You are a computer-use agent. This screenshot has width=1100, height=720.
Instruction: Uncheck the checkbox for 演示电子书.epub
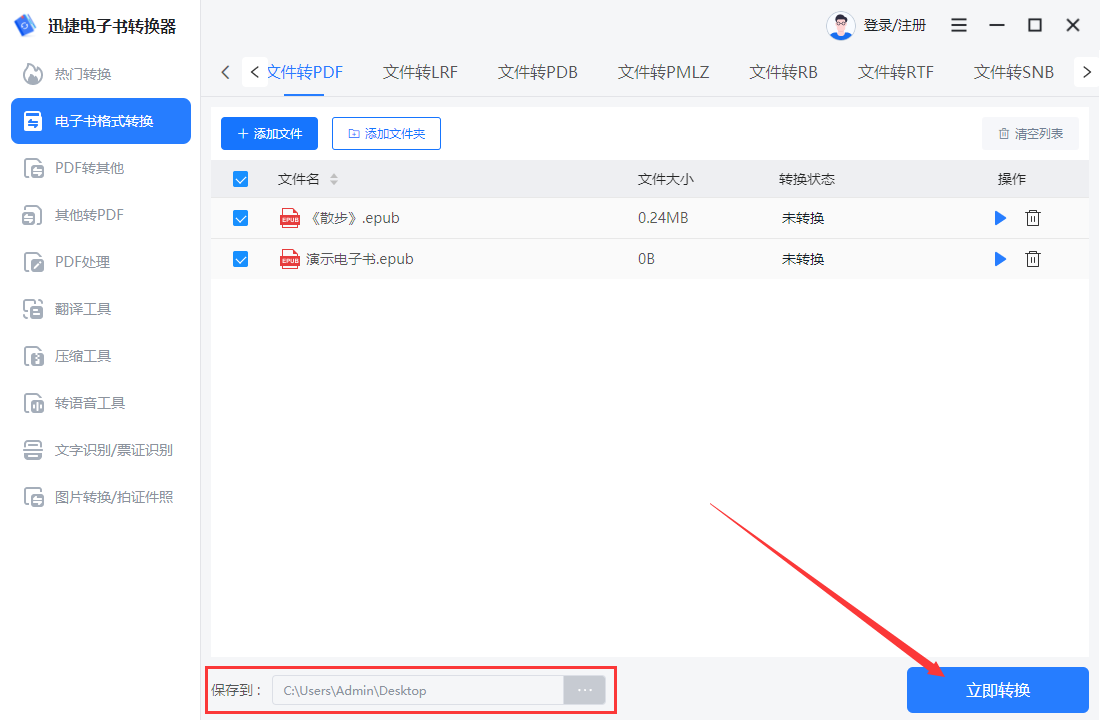(240, 258)
